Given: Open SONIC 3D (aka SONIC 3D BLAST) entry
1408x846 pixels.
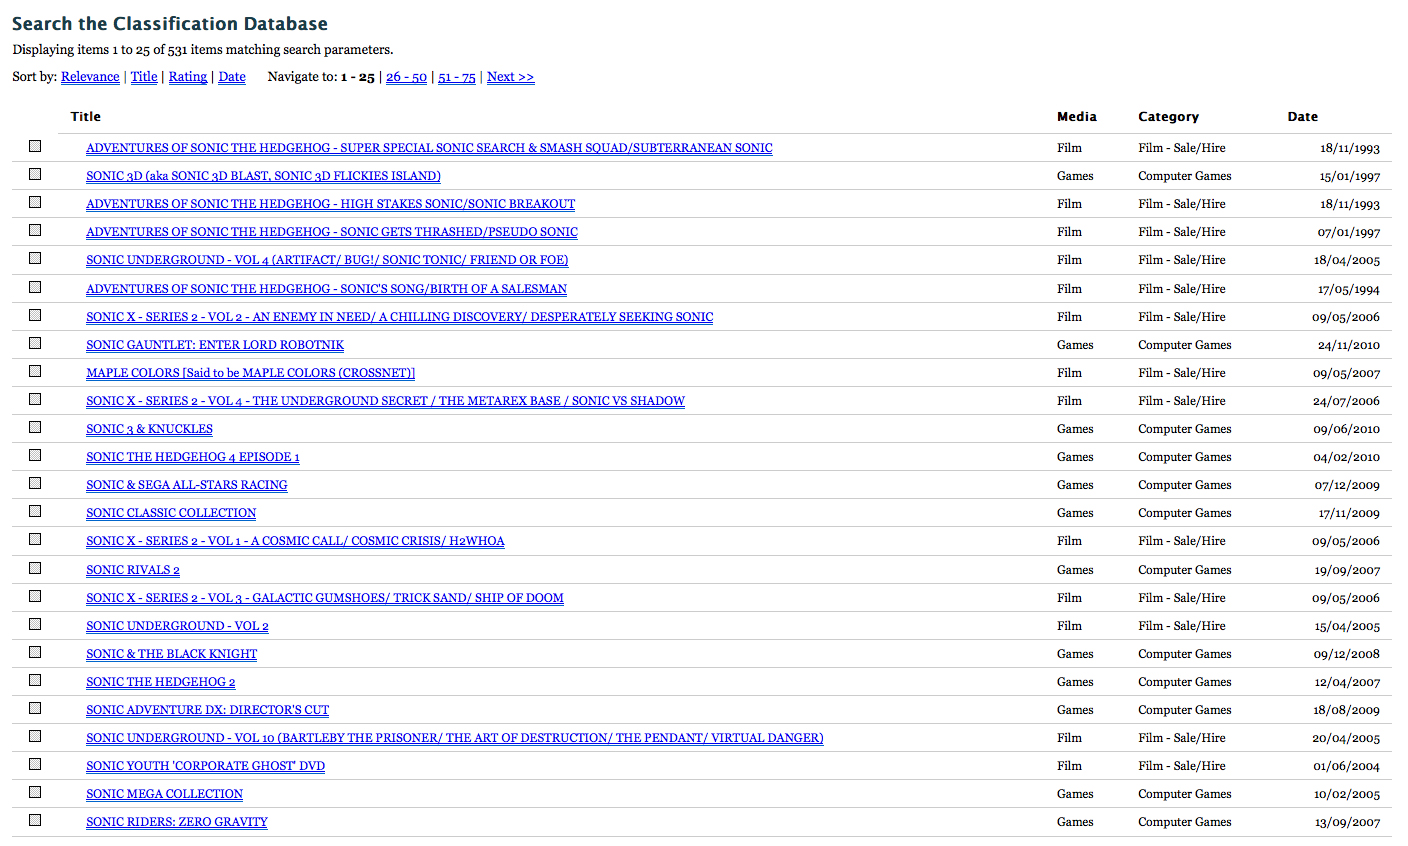Looking at the screenshot, I should click(x=263, y=176).
